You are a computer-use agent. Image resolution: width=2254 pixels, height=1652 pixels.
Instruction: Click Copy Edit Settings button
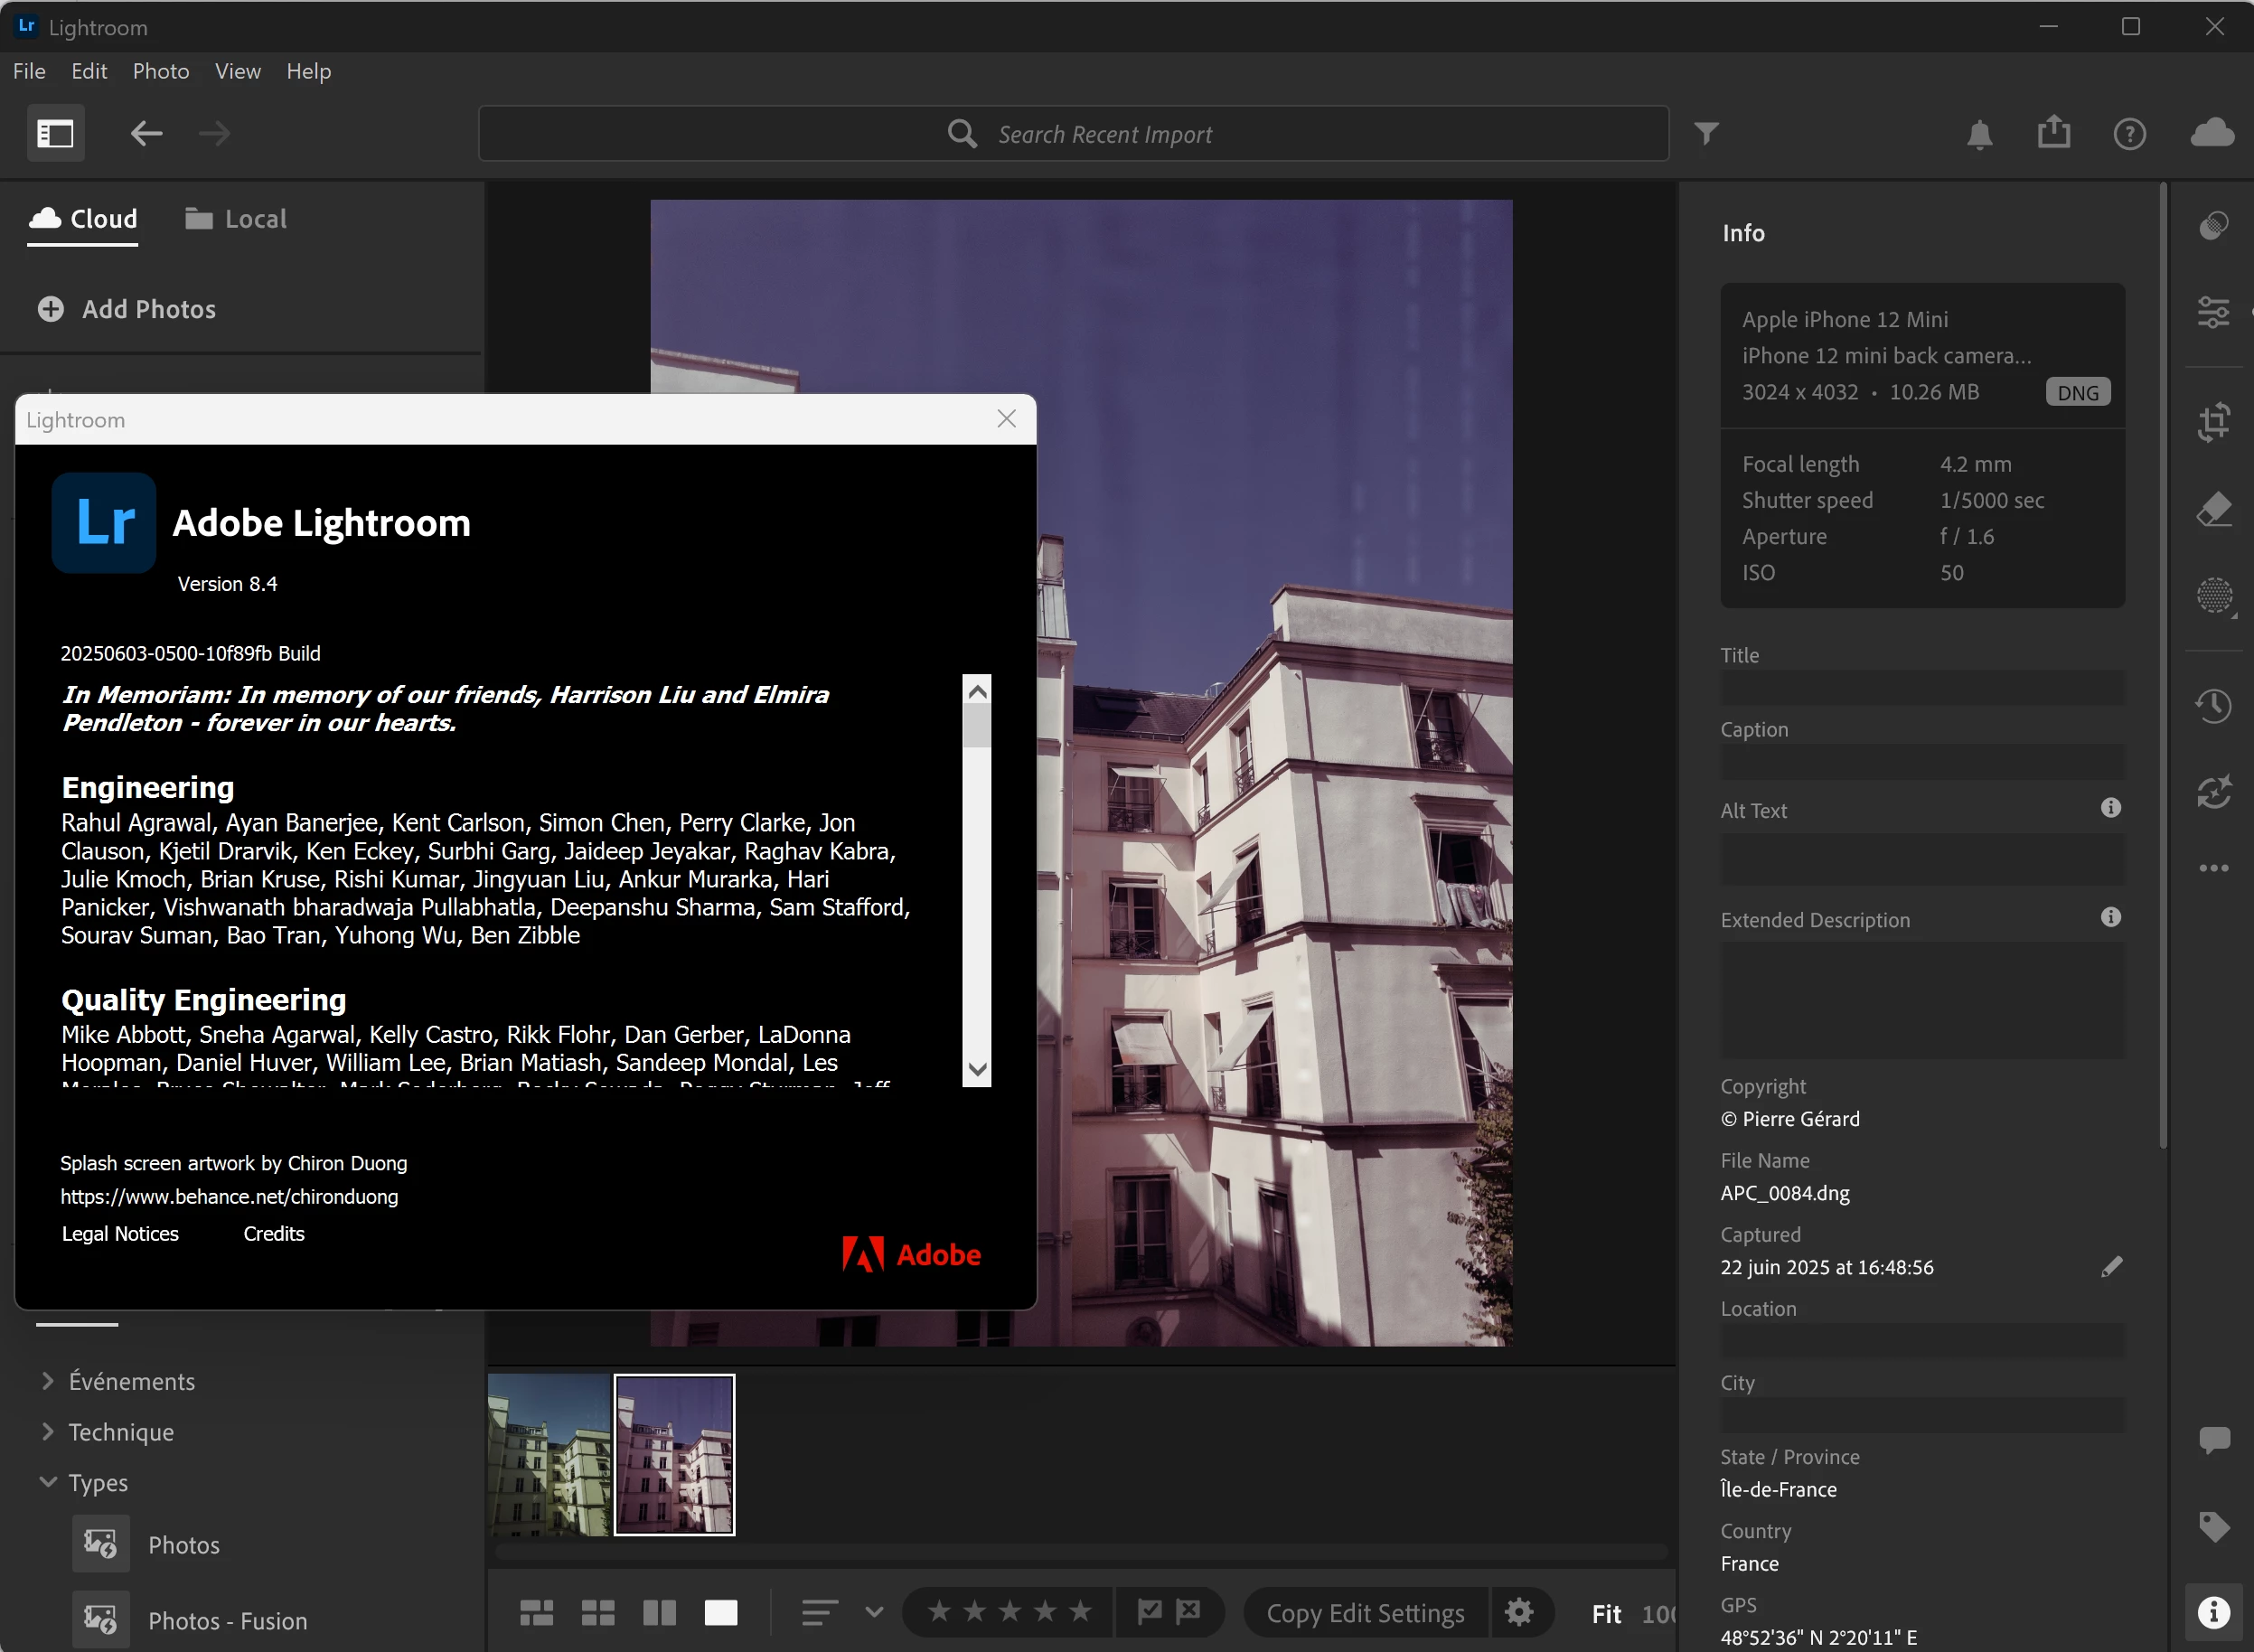(x=1364, y=1612)
